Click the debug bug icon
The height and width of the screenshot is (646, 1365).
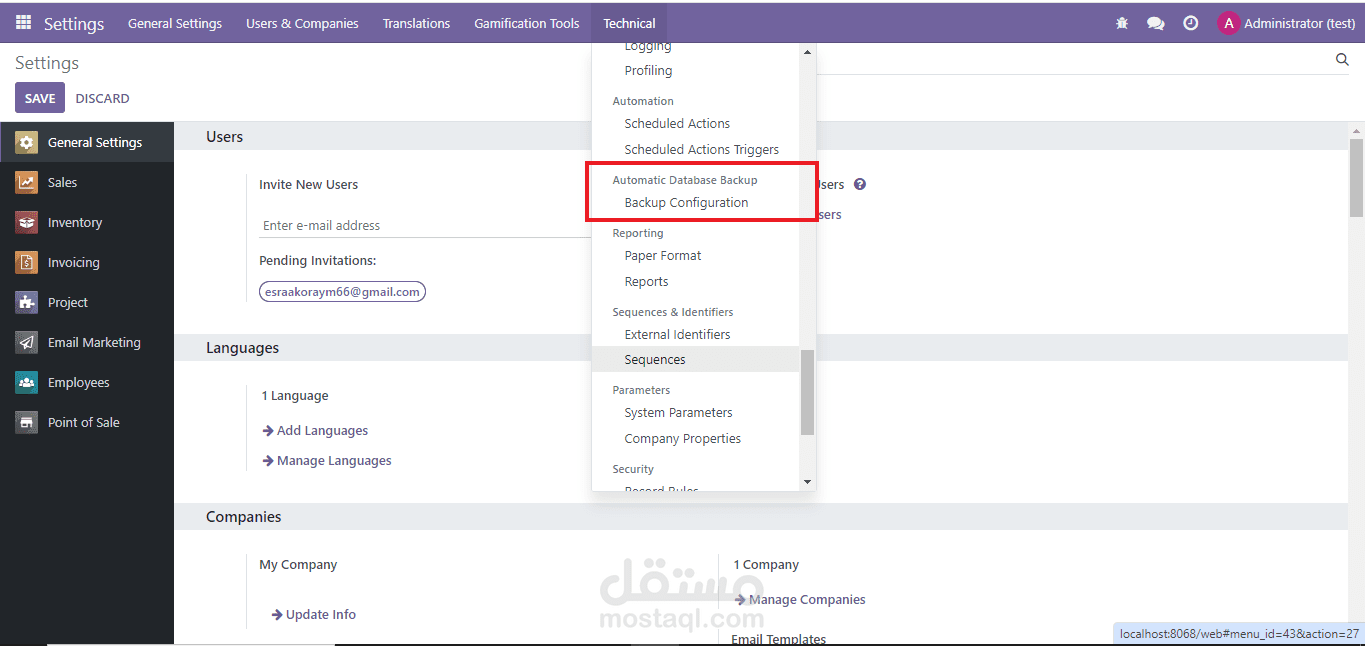[x=1122, y=23]
